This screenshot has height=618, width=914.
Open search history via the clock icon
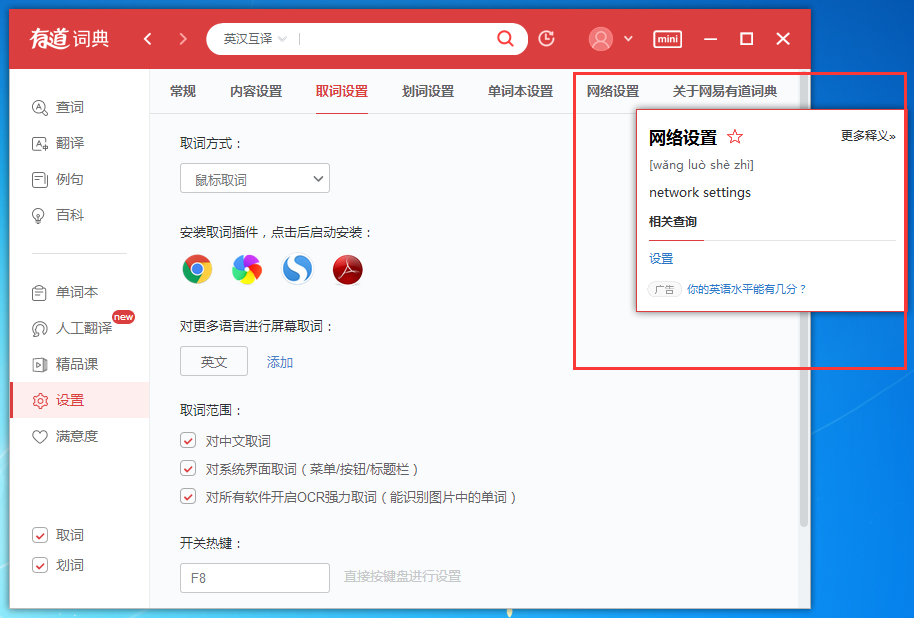coord(546,38)
